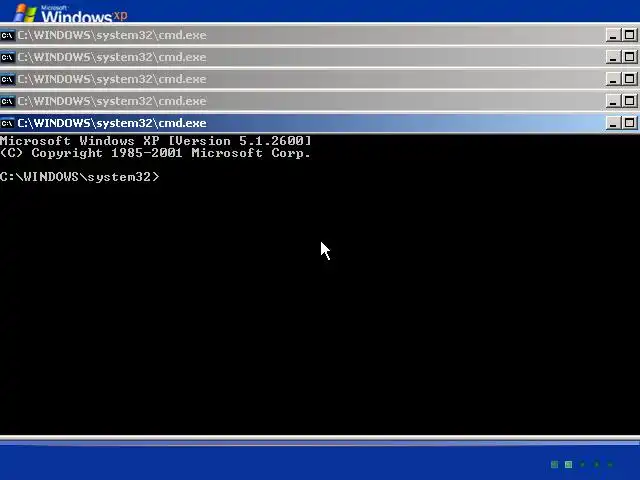The width and height of the screenshot is (640, 480).
Task: Maximize the fourth-from-top cmd.exe window
Action: [x=629, y=101]
